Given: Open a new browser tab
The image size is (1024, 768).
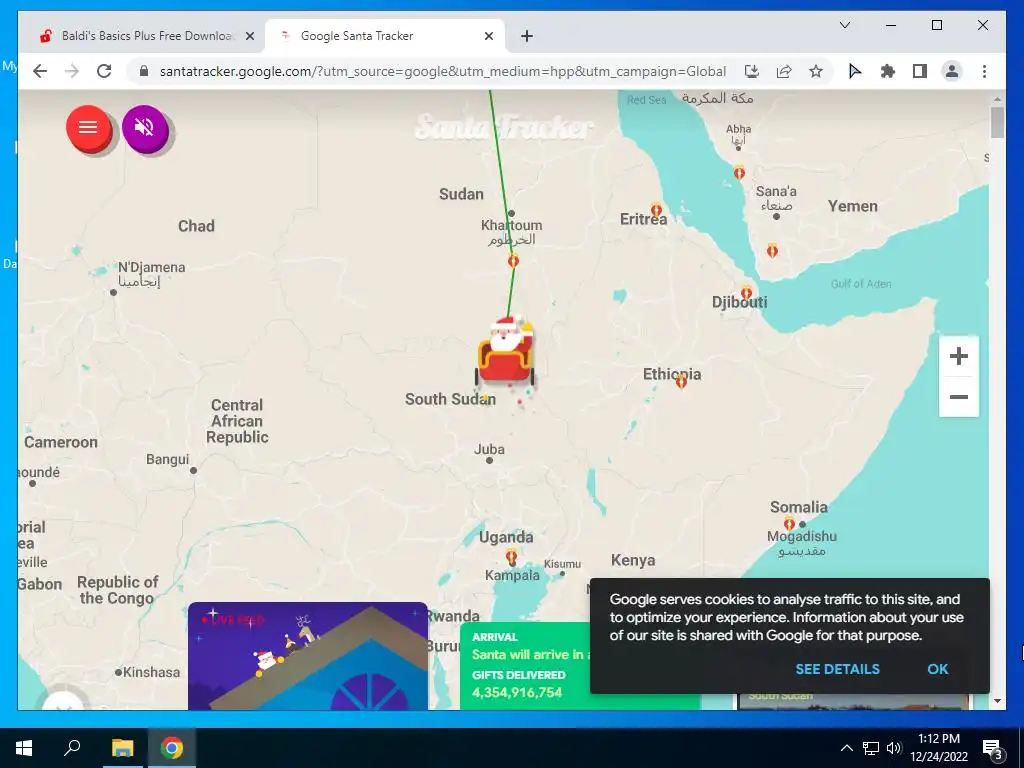Looking at the screenshot, I should coord(527,36).
